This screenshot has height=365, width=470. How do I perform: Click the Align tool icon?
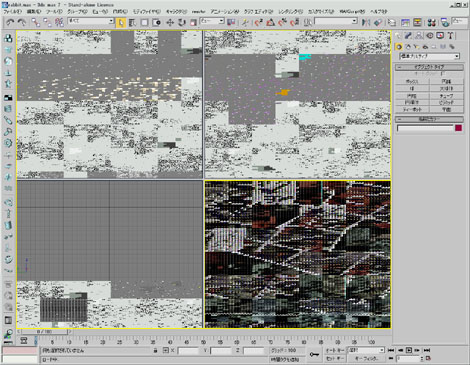coord(378,22)
